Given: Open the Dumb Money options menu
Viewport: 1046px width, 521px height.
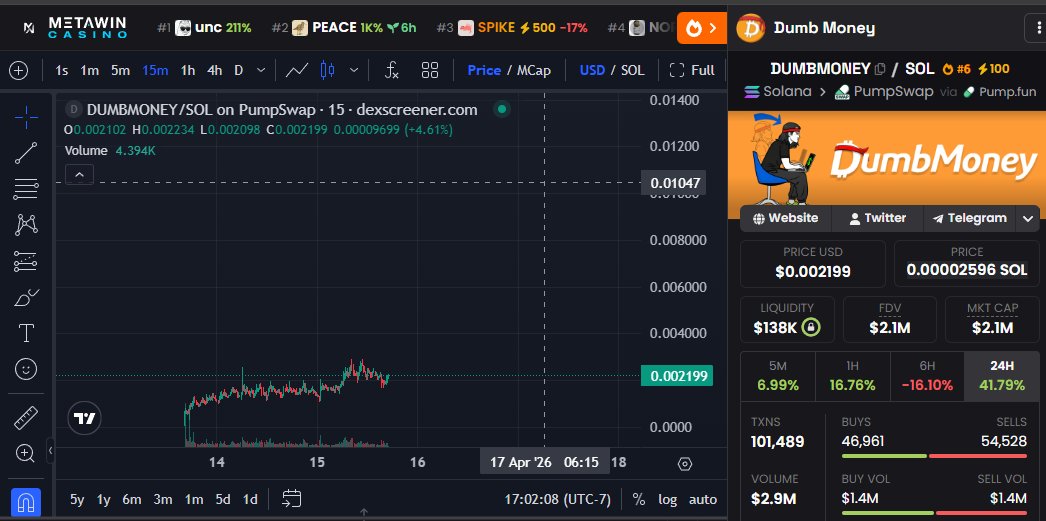Looking at the screenshot, I should click(x=1035, y=28).
